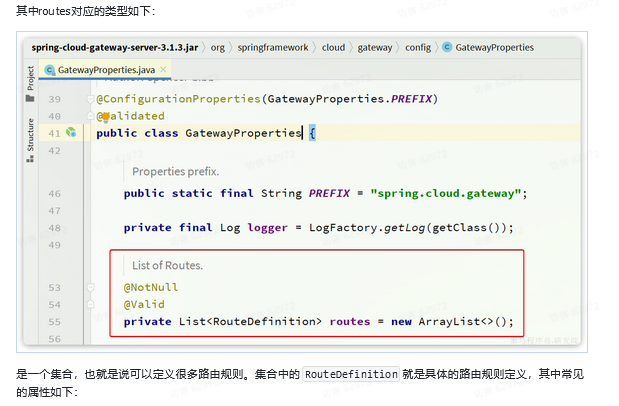The height and width of the screenshot is (406, 619).
Task: Click the class icon on GatewayProperties.java tab
Action: pyautogui.click(x=50, y=70)
